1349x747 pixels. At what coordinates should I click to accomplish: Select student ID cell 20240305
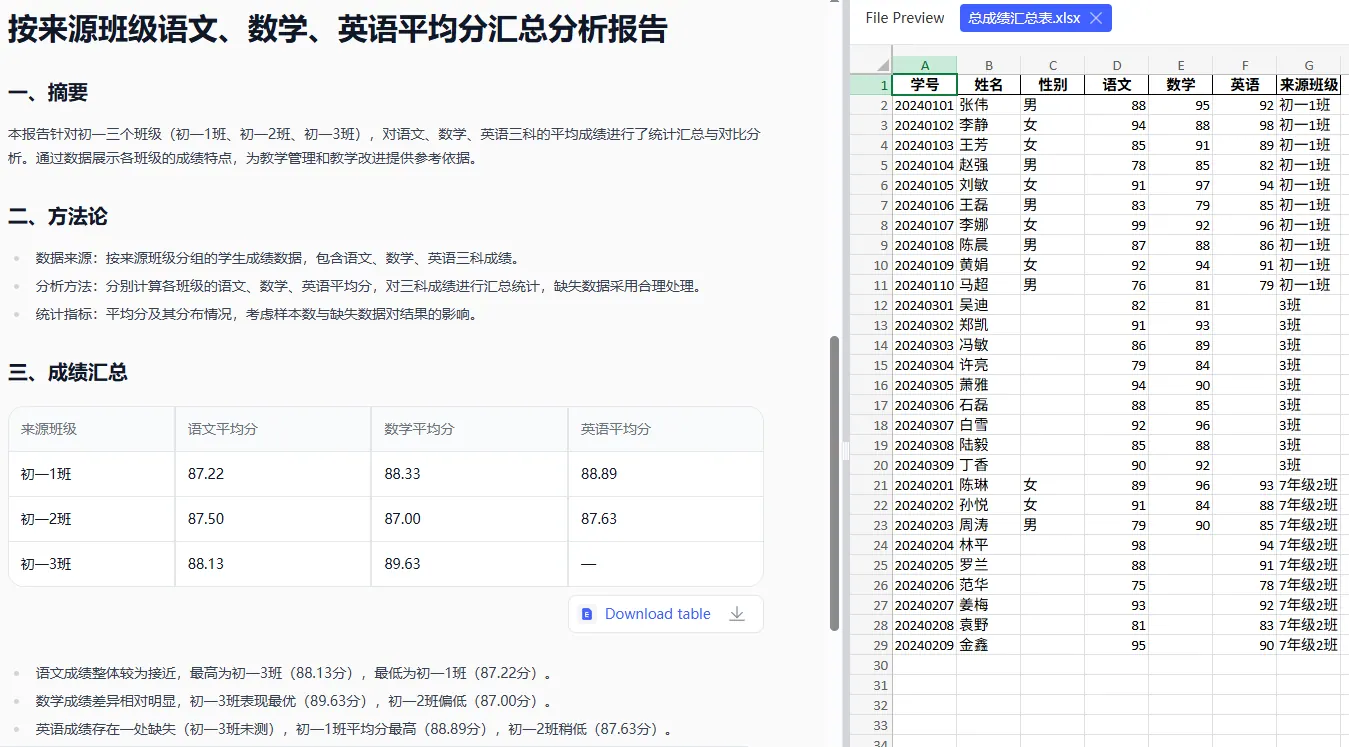(x=924, y=385)
